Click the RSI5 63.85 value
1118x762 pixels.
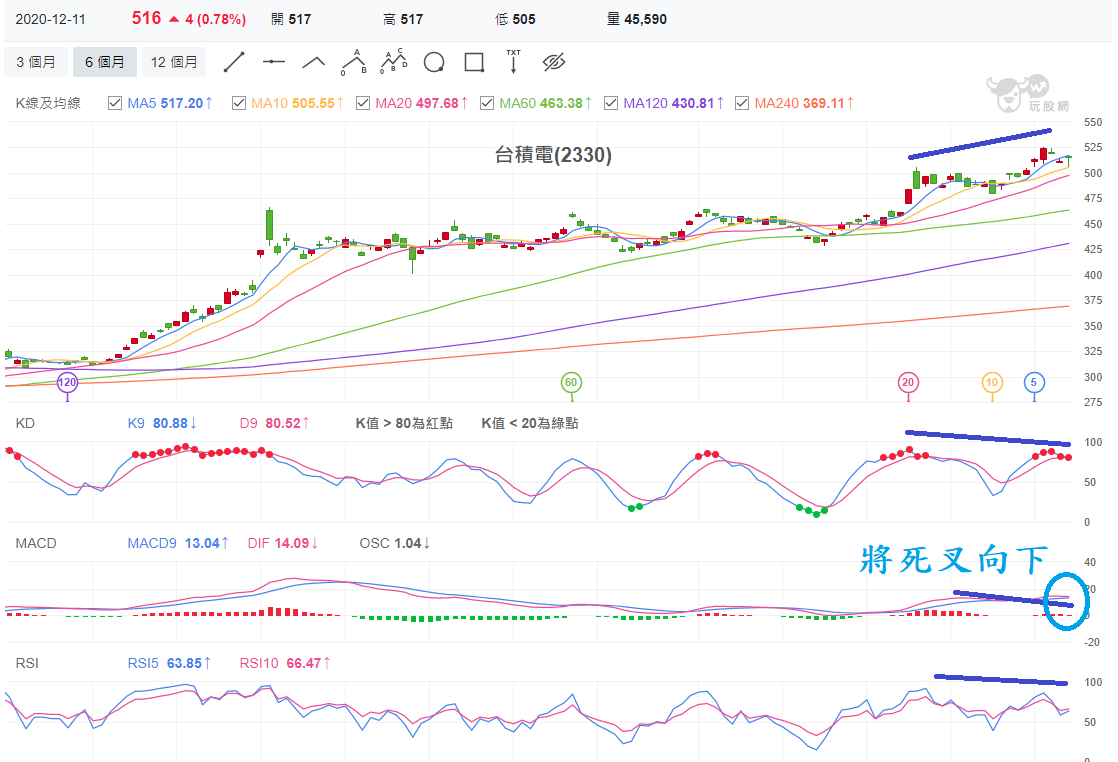169,664
